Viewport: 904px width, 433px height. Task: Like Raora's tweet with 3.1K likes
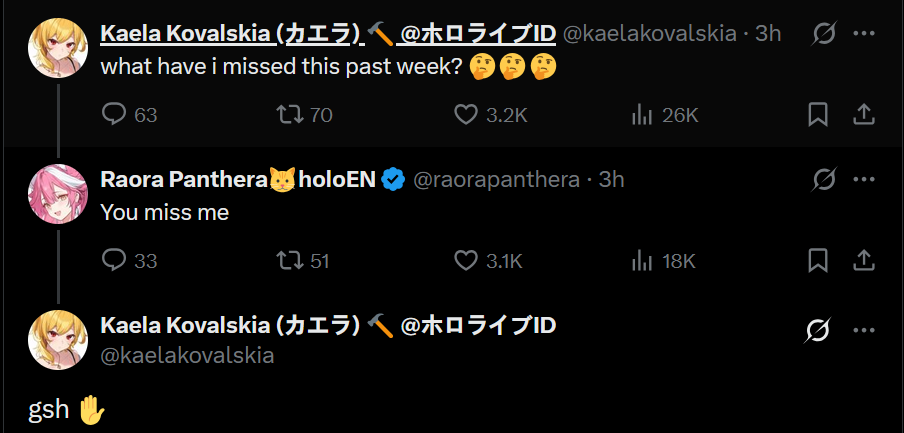pos(466,261)
